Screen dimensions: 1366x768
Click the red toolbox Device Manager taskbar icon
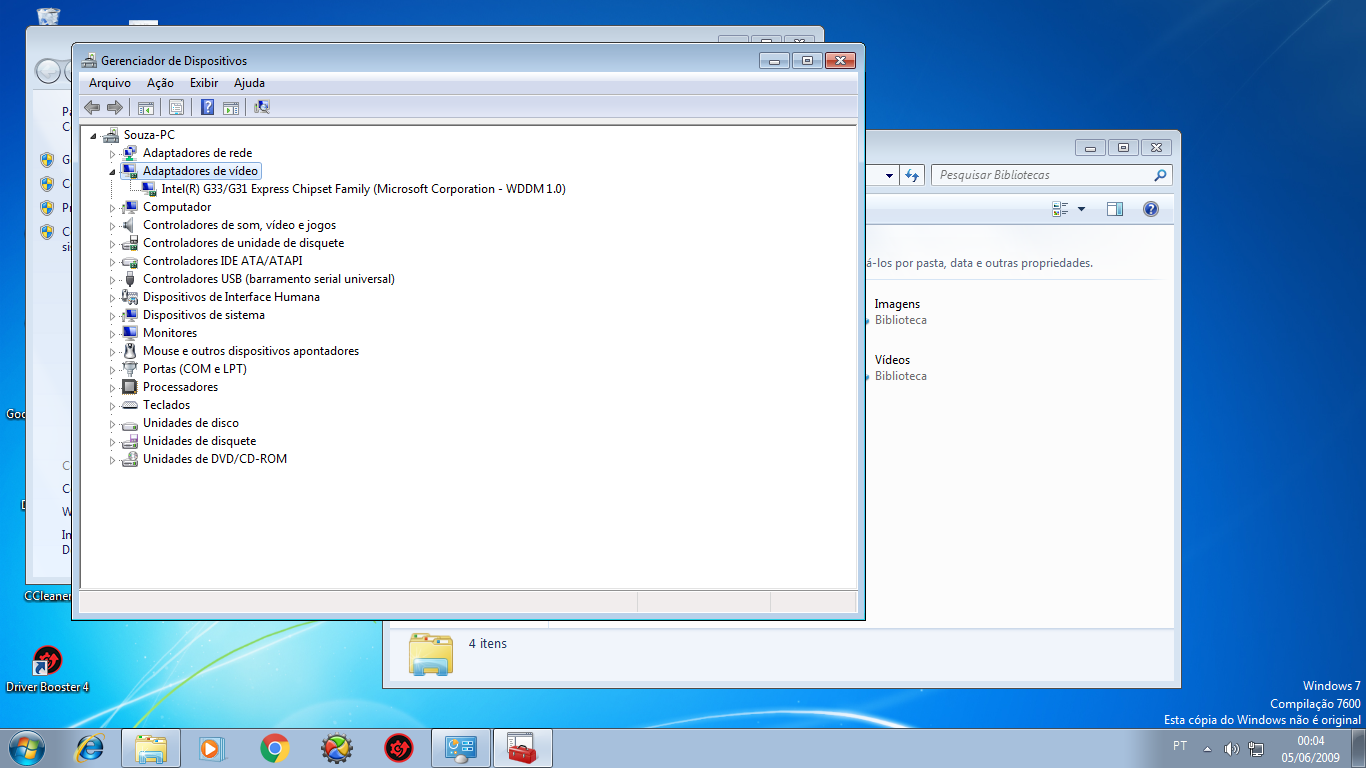523,748
